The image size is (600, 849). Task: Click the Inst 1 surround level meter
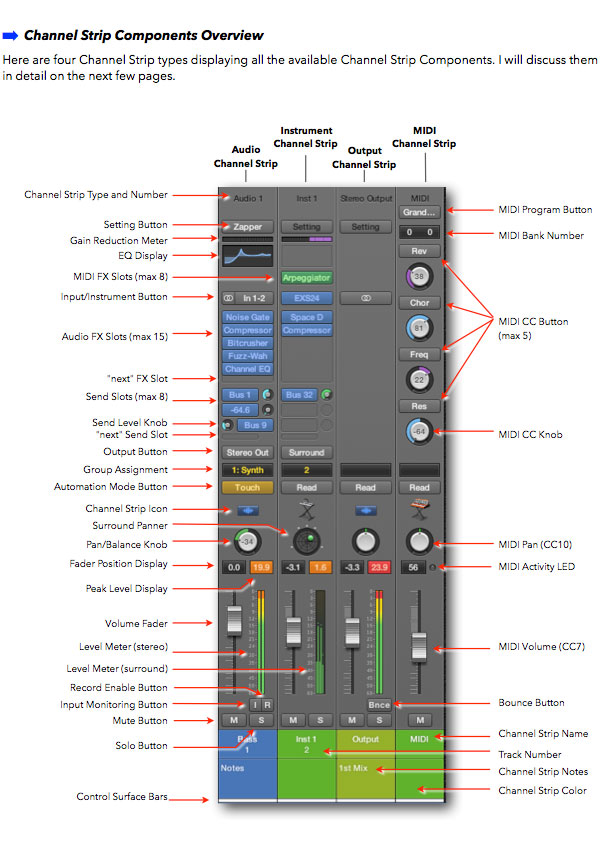pos(319,642)
